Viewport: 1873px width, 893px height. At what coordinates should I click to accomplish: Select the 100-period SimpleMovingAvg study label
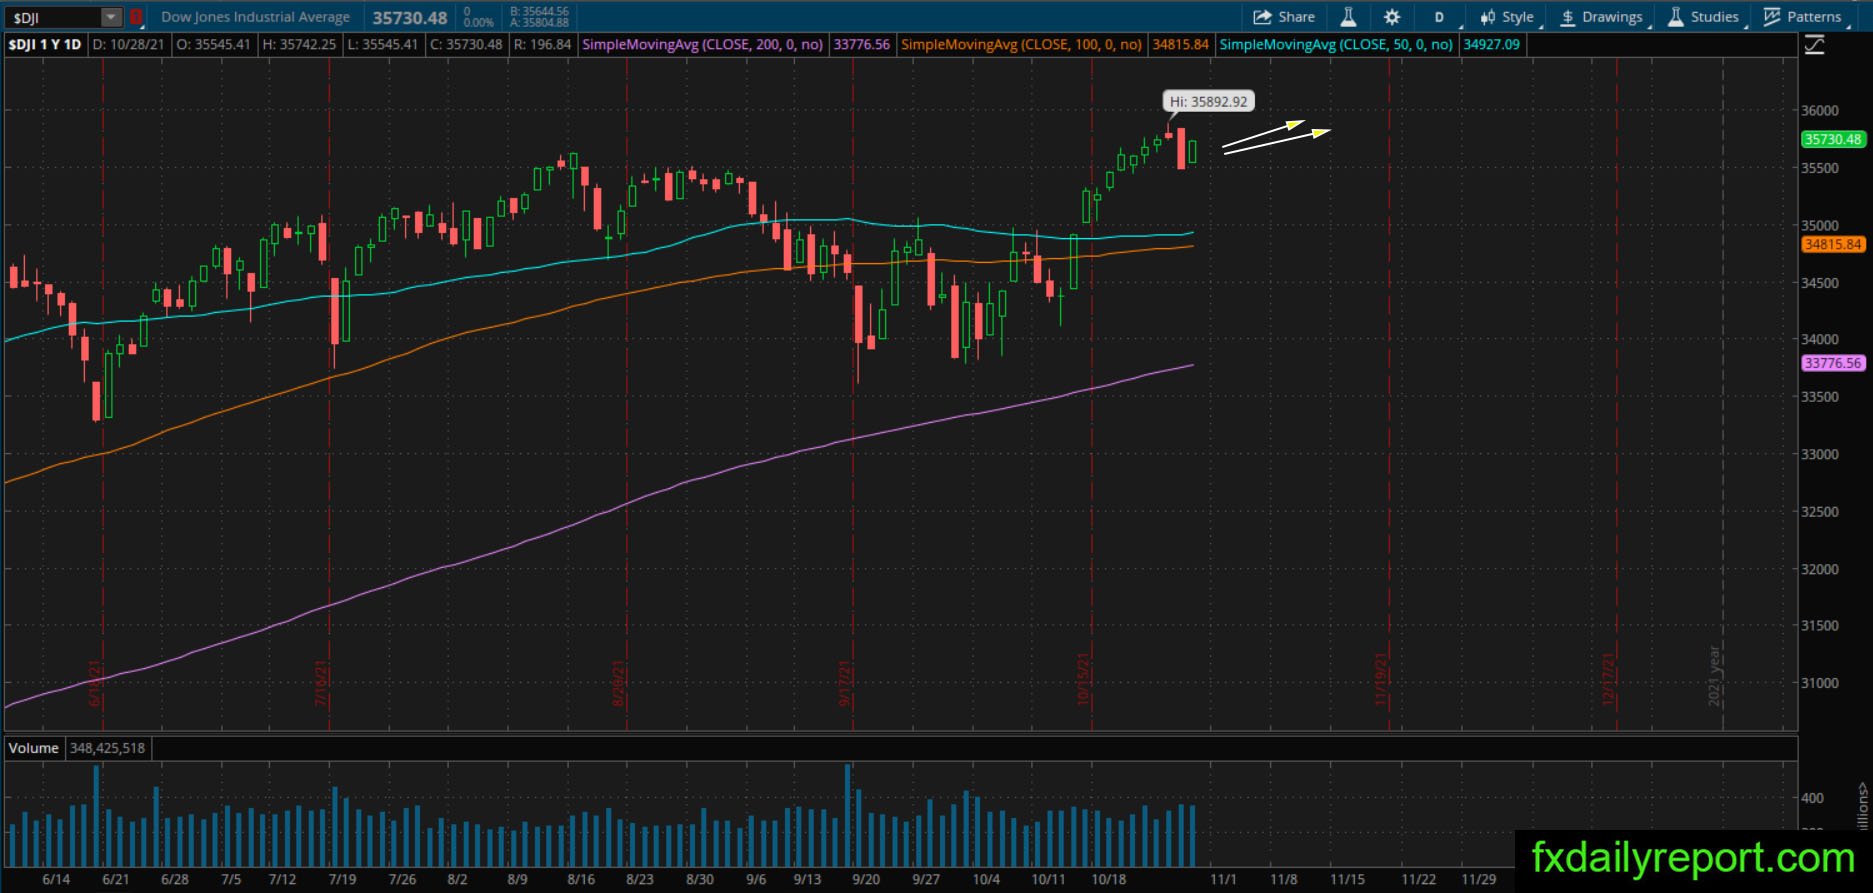click(x=1022, y=45)
